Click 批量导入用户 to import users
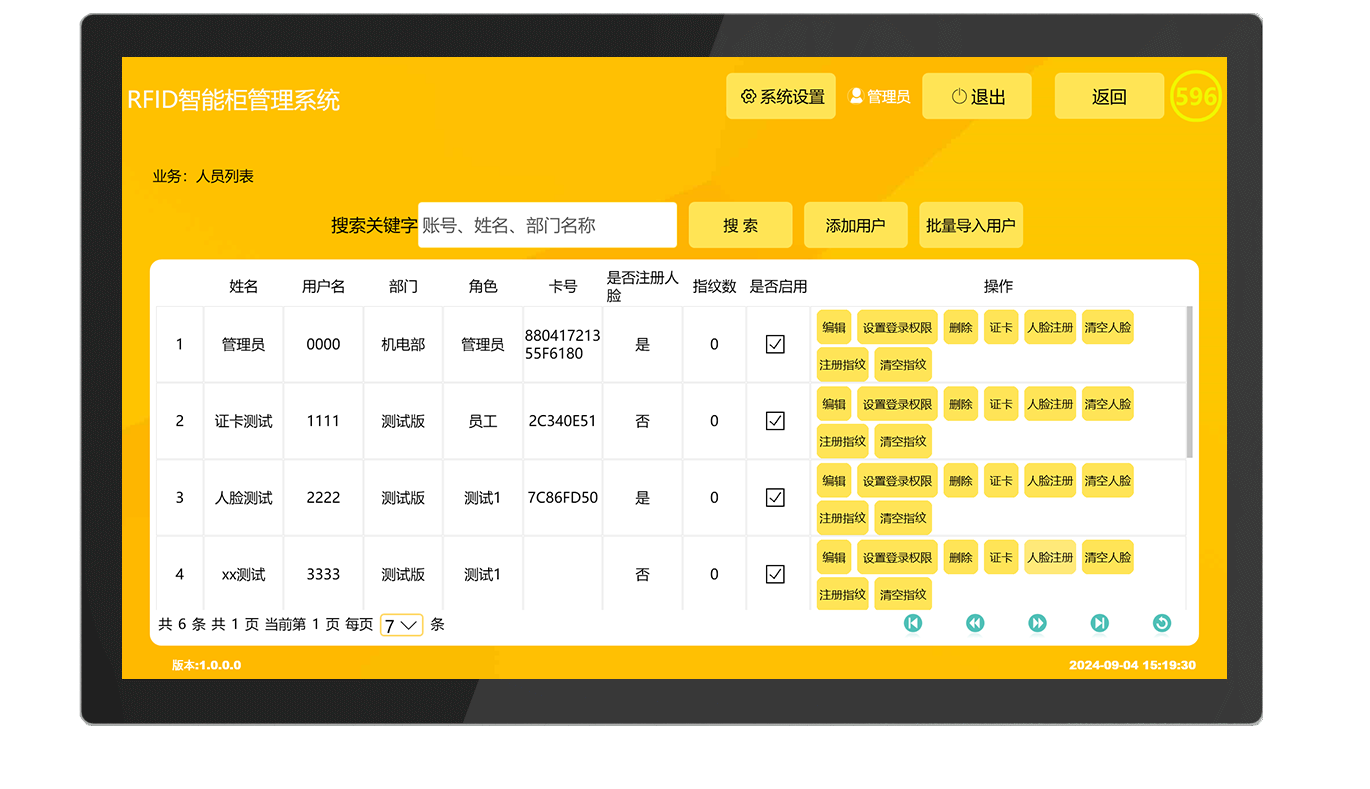This screenshot has height=789, width=1370. 970,225
